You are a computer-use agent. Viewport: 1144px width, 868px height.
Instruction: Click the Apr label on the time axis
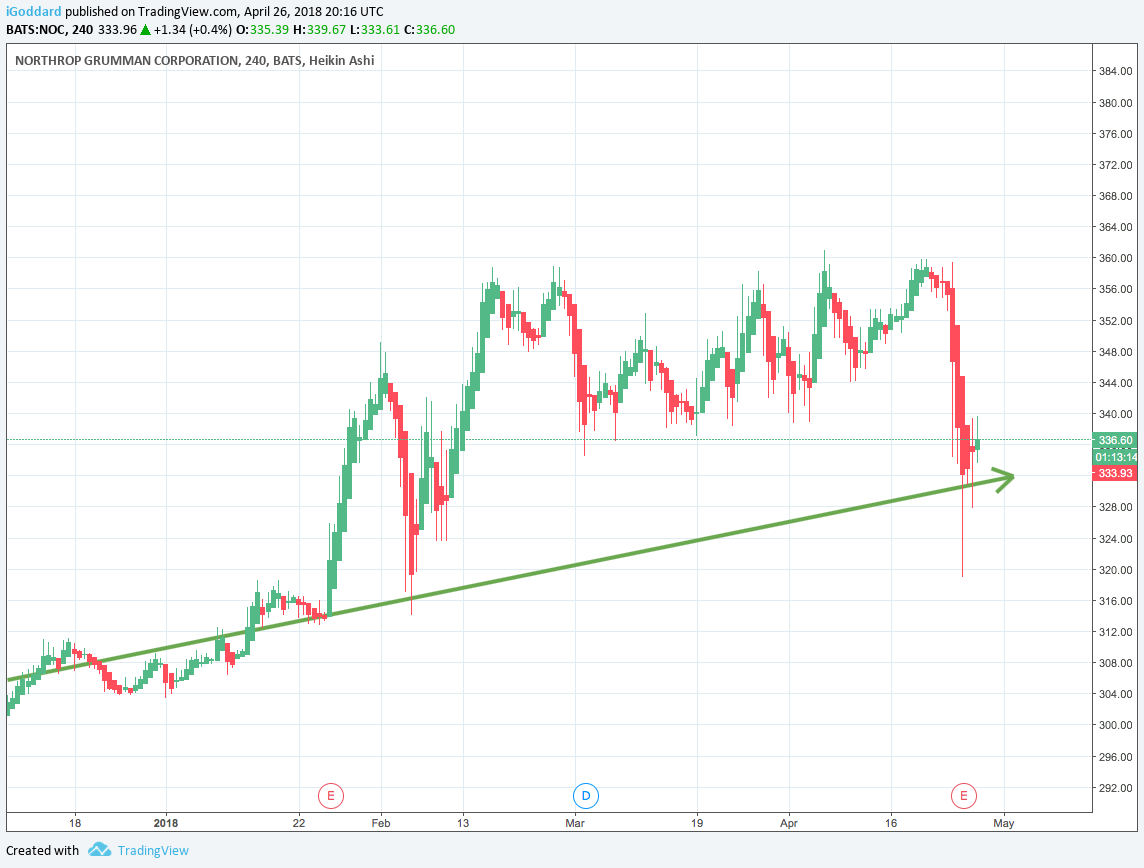pyautogui.click(x=789, y=823)
